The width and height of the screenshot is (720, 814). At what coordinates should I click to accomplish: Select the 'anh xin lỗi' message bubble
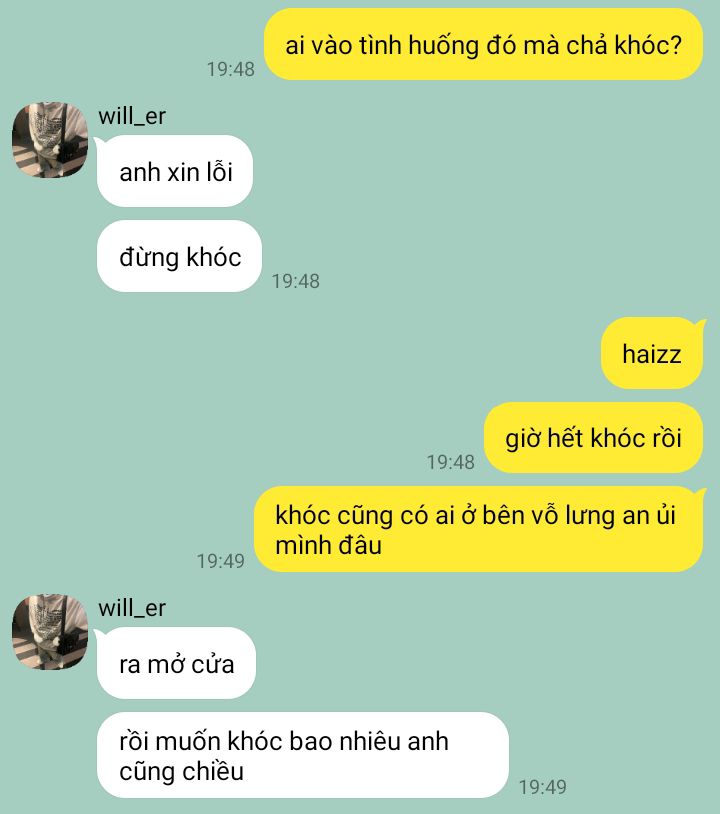pyautogui.click(x=175, y=171)
